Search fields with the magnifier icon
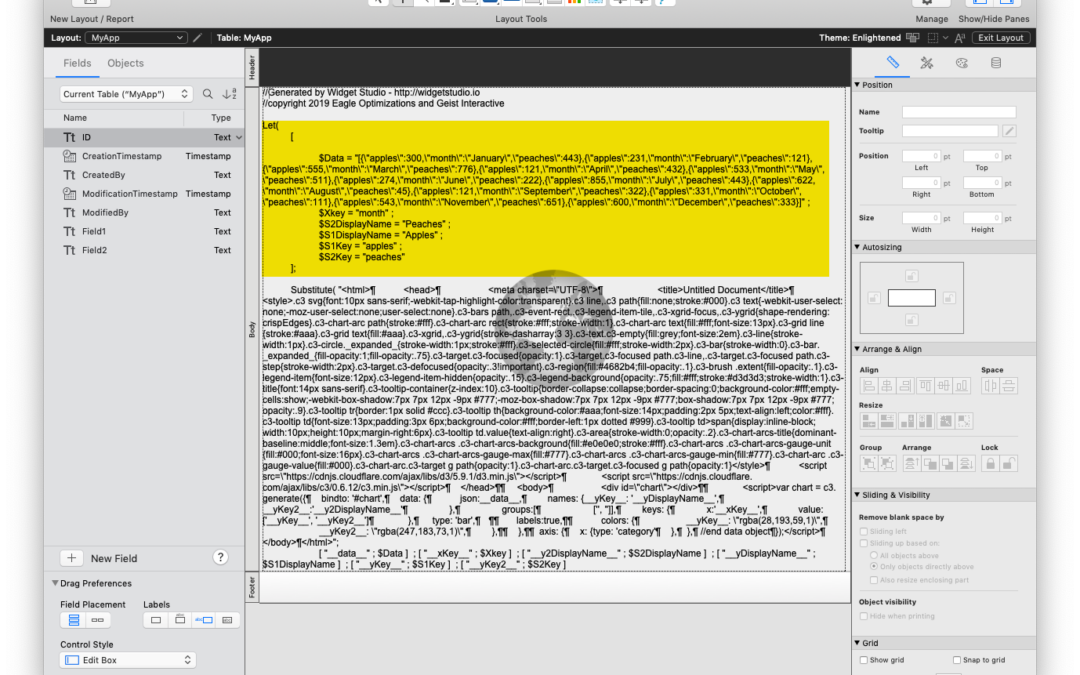Screen dimensions: 1080x675 (207, 94)
